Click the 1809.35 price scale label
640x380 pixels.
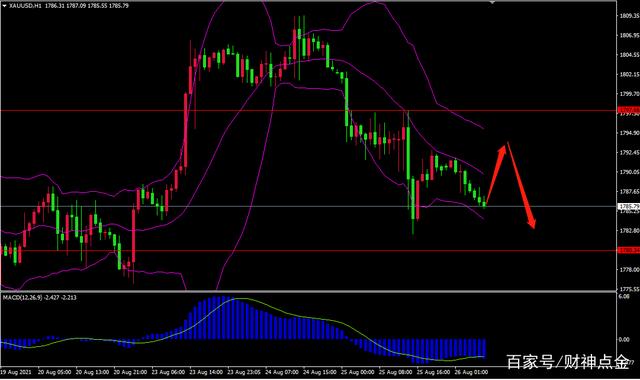629,16
